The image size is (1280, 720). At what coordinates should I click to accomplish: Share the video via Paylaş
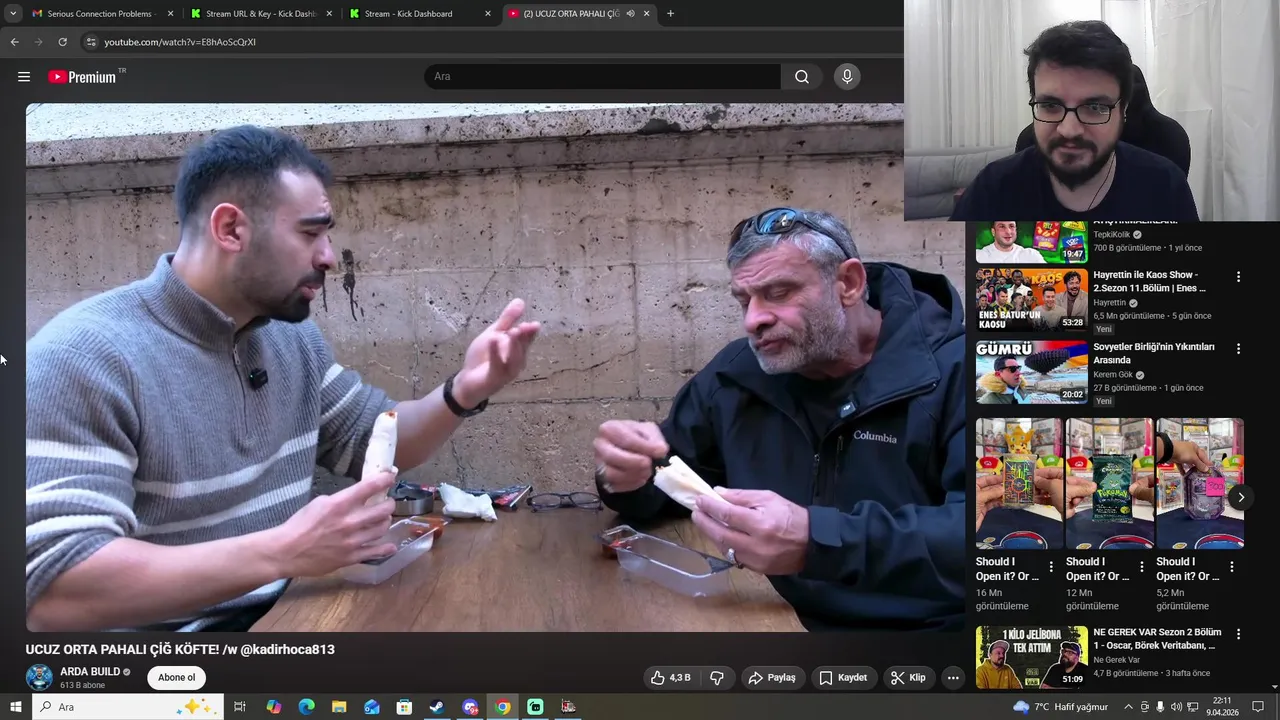pos(772,678)
